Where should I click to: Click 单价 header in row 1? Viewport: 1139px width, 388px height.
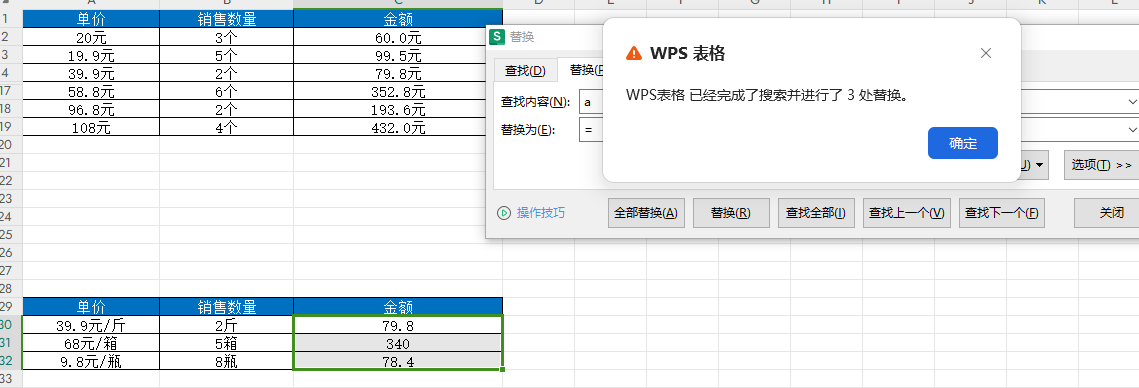91,19
